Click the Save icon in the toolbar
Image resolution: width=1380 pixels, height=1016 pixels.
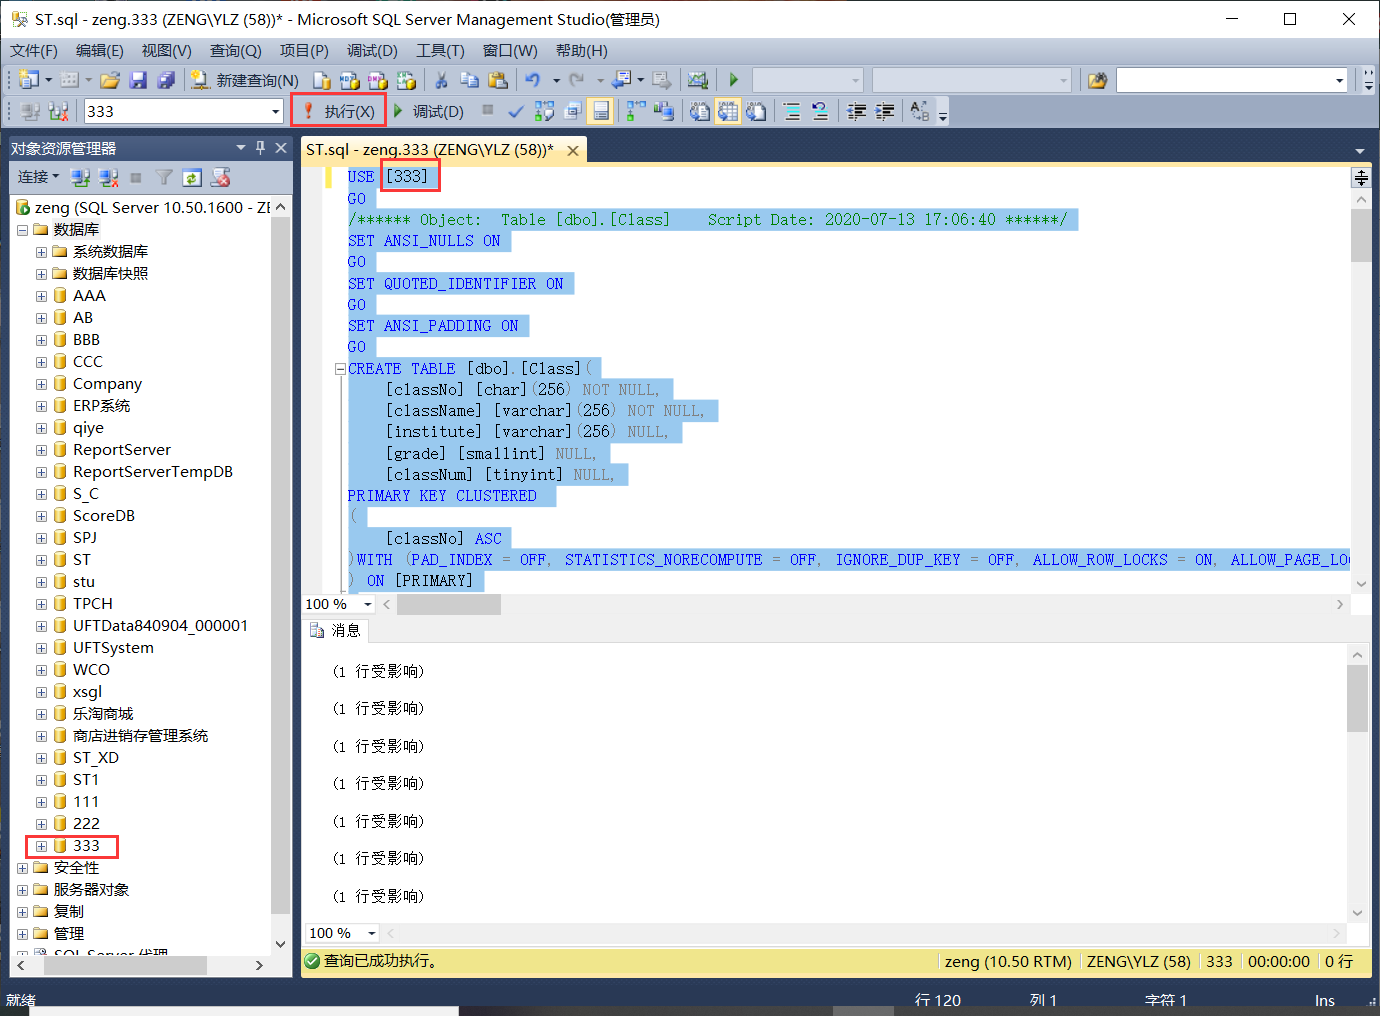pyautogui.click(x=138, y=80)
